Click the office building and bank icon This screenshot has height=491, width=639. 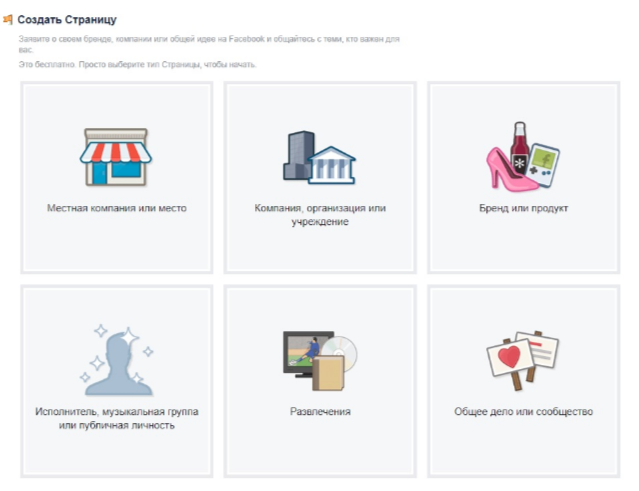(320, 157)
